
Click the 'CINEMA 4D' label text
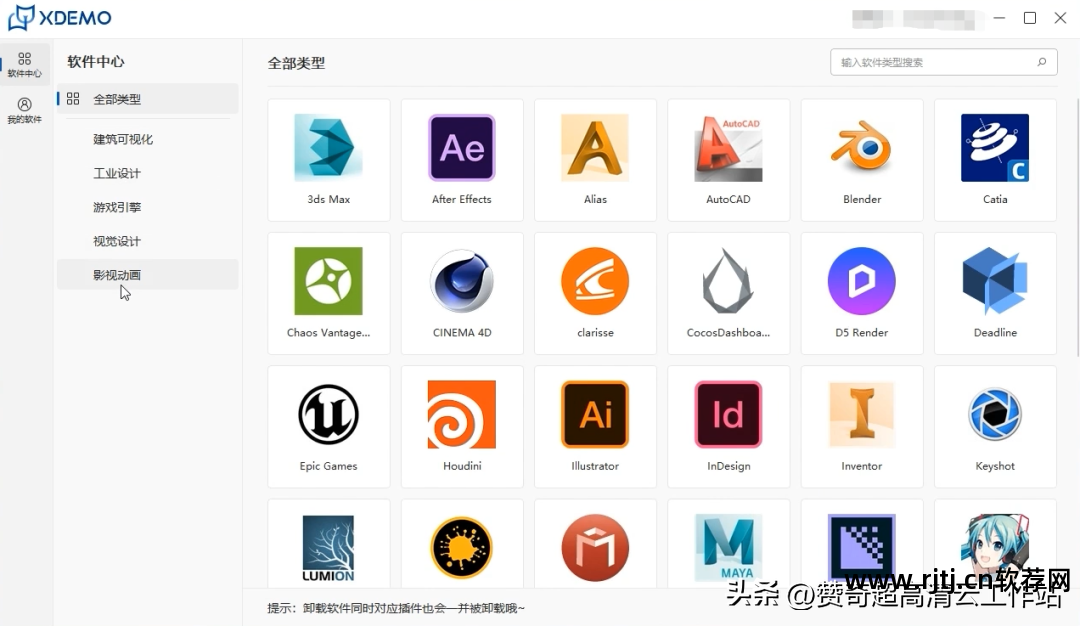click(x=461, y=332)
